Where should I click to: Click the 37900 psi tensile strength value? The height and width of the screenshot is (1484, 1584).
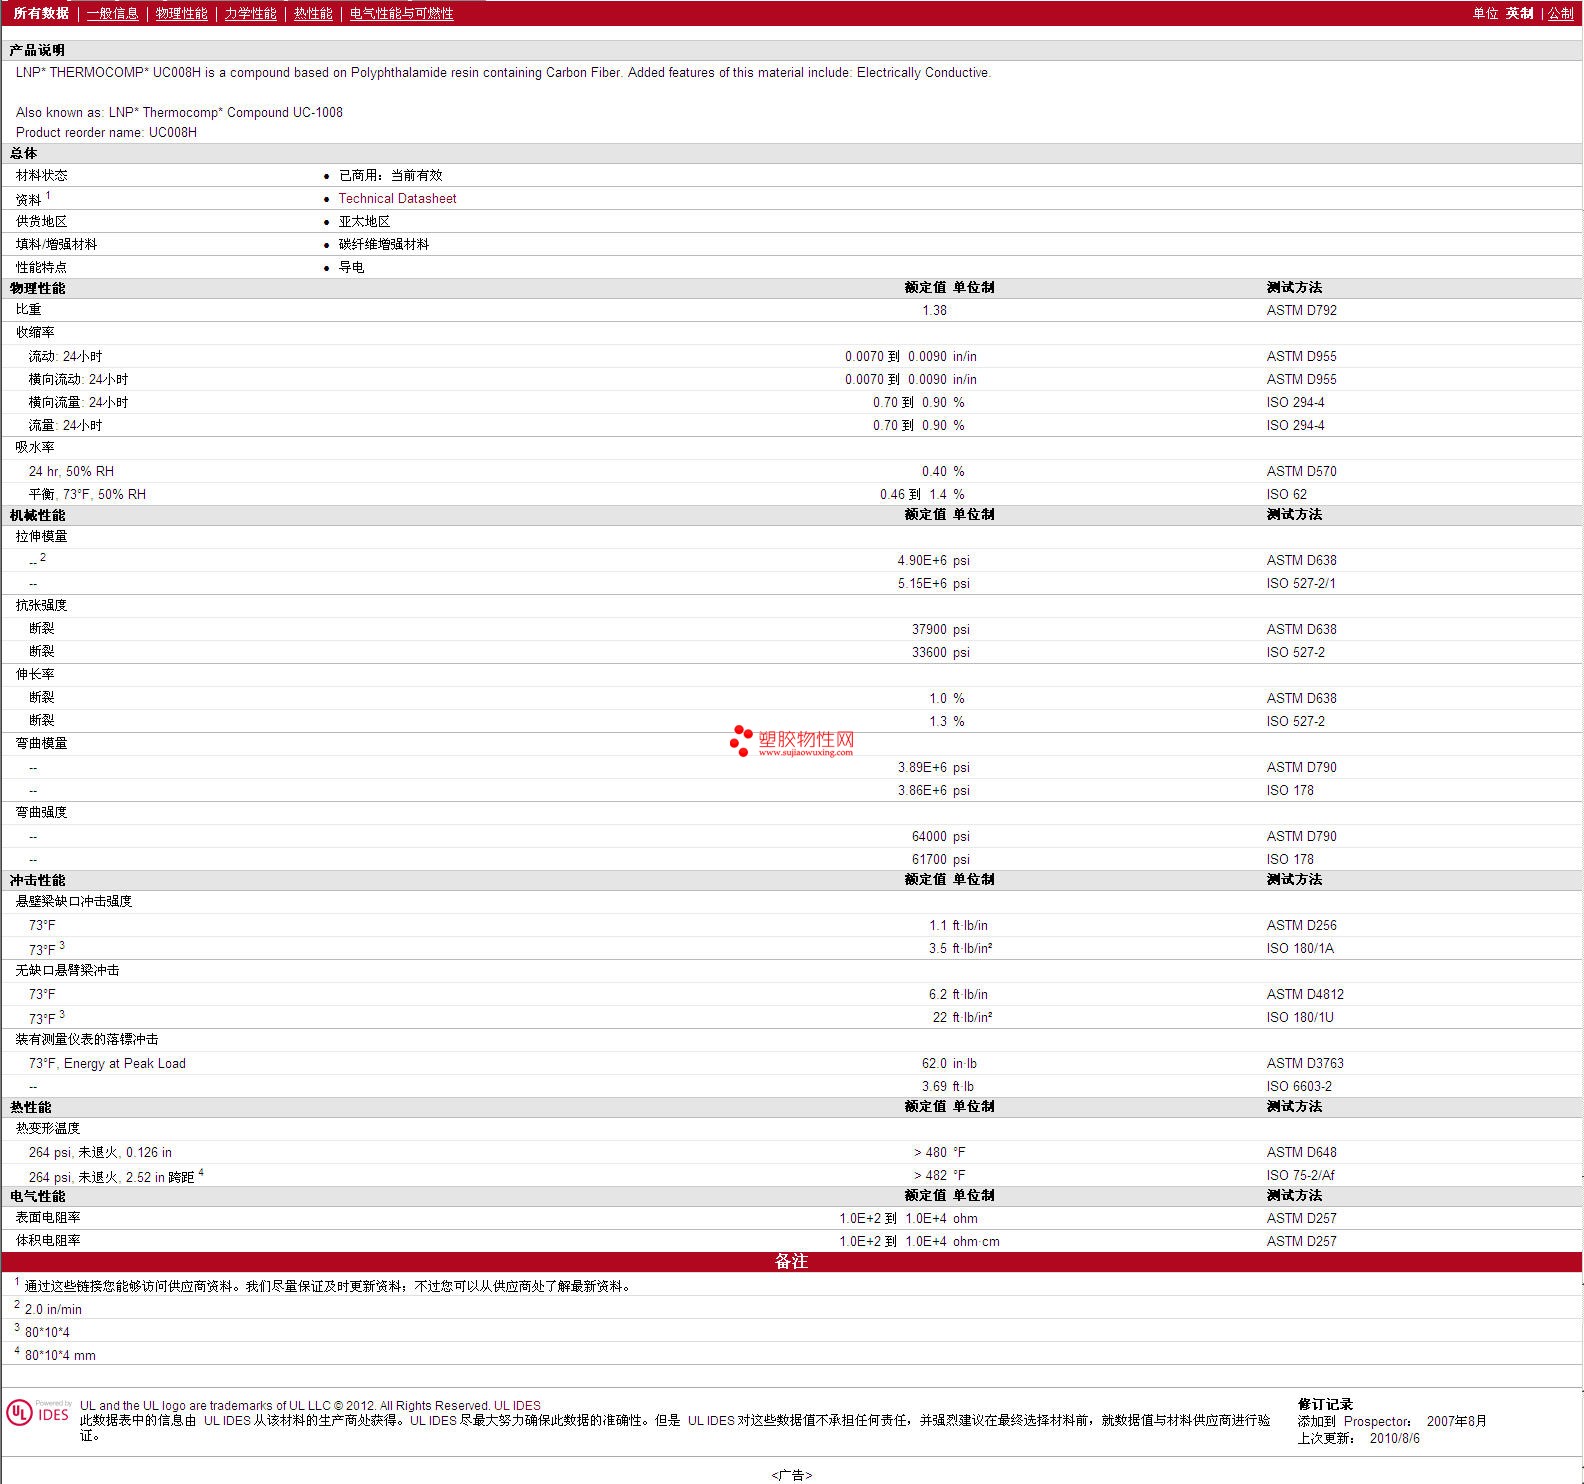click(x=940, y=629)
